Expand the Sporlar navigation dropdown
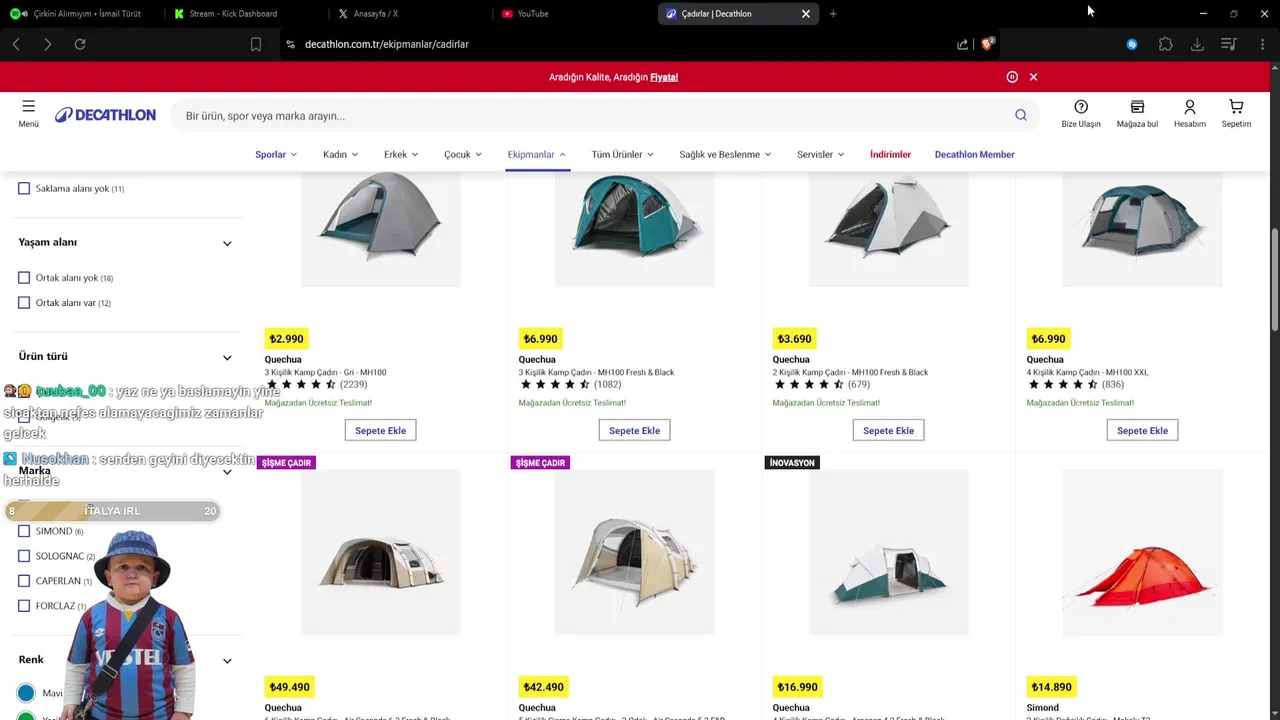 (276, 155)
